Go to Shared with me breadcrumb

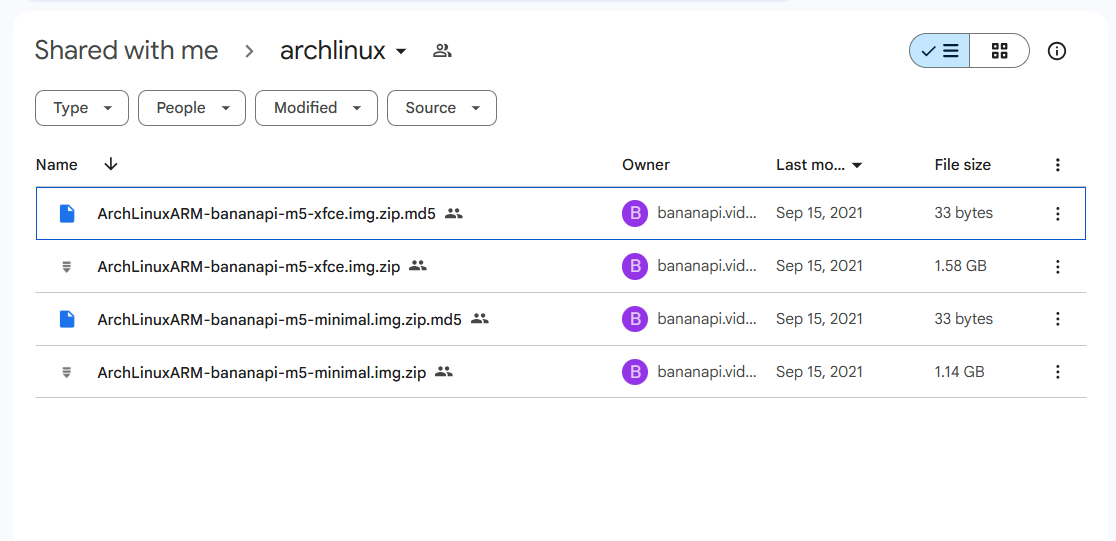coord(127,51)
